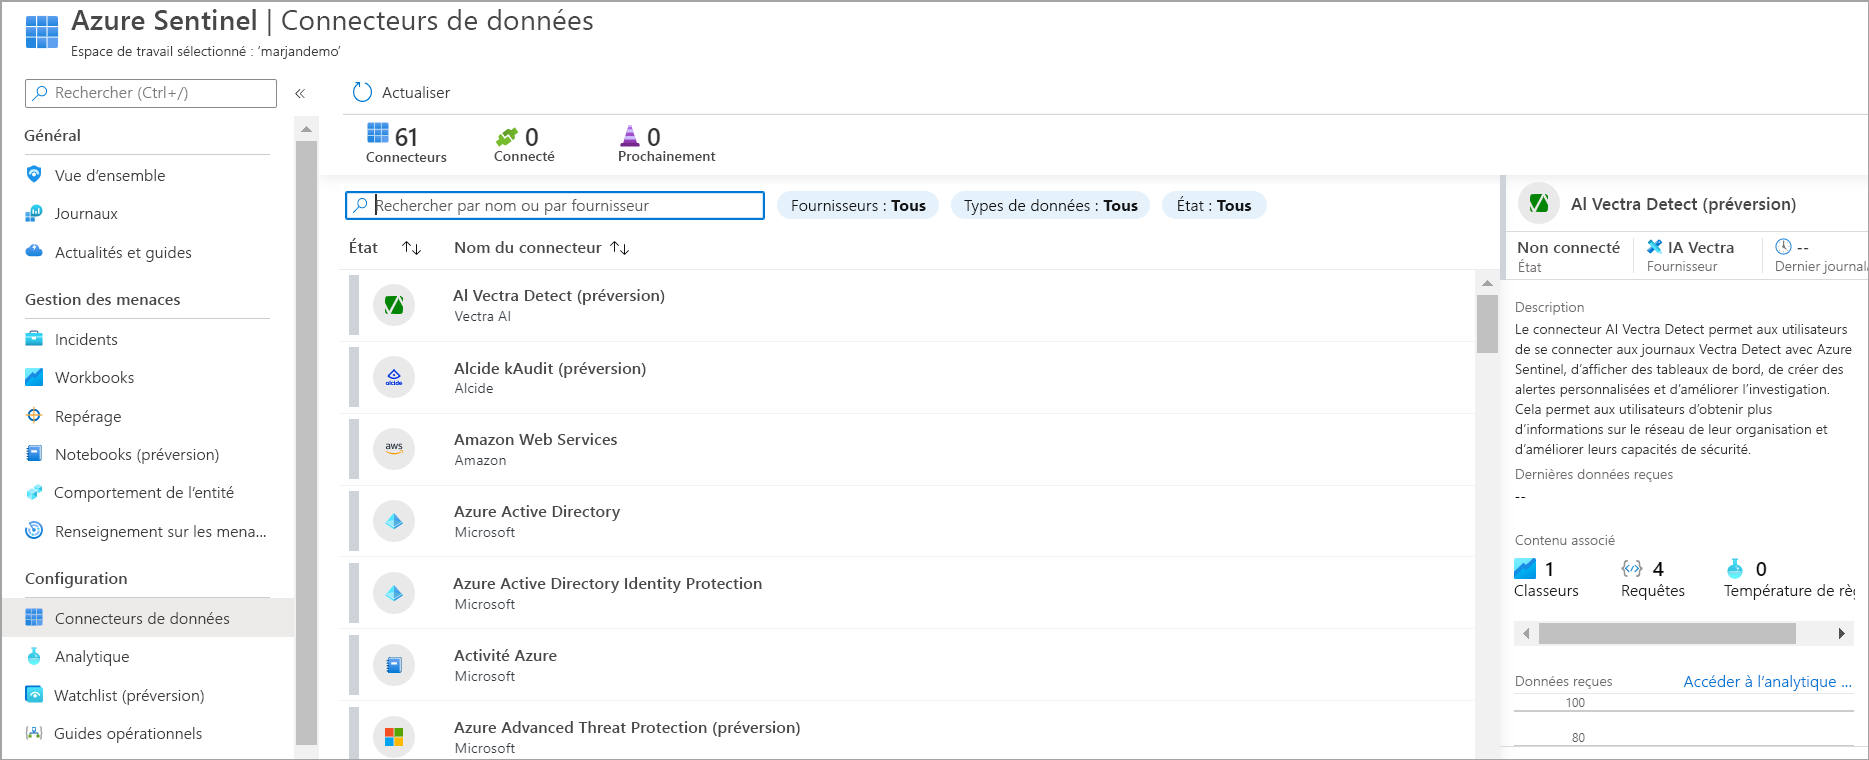
Task: Open Vue d'ensemble shield icon
Action: 34,174
